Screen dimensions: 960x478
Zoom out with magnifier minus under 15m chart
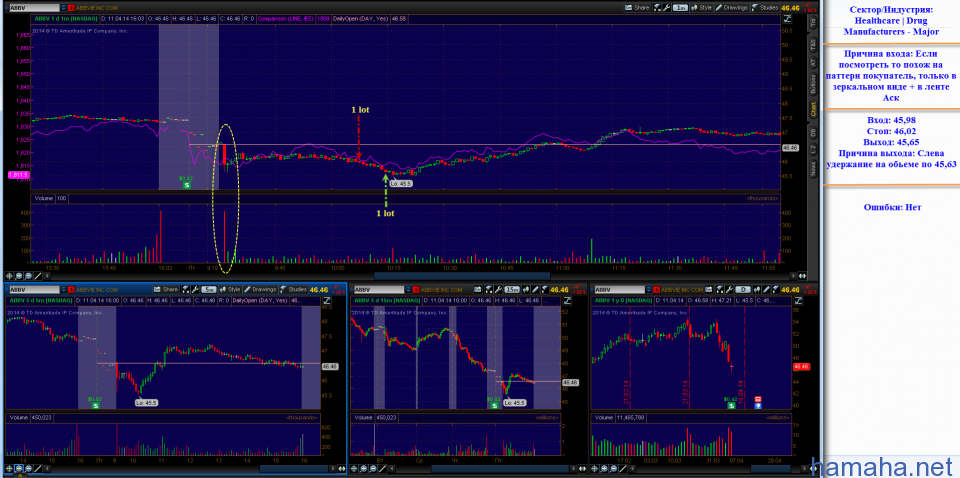[373, 468]
